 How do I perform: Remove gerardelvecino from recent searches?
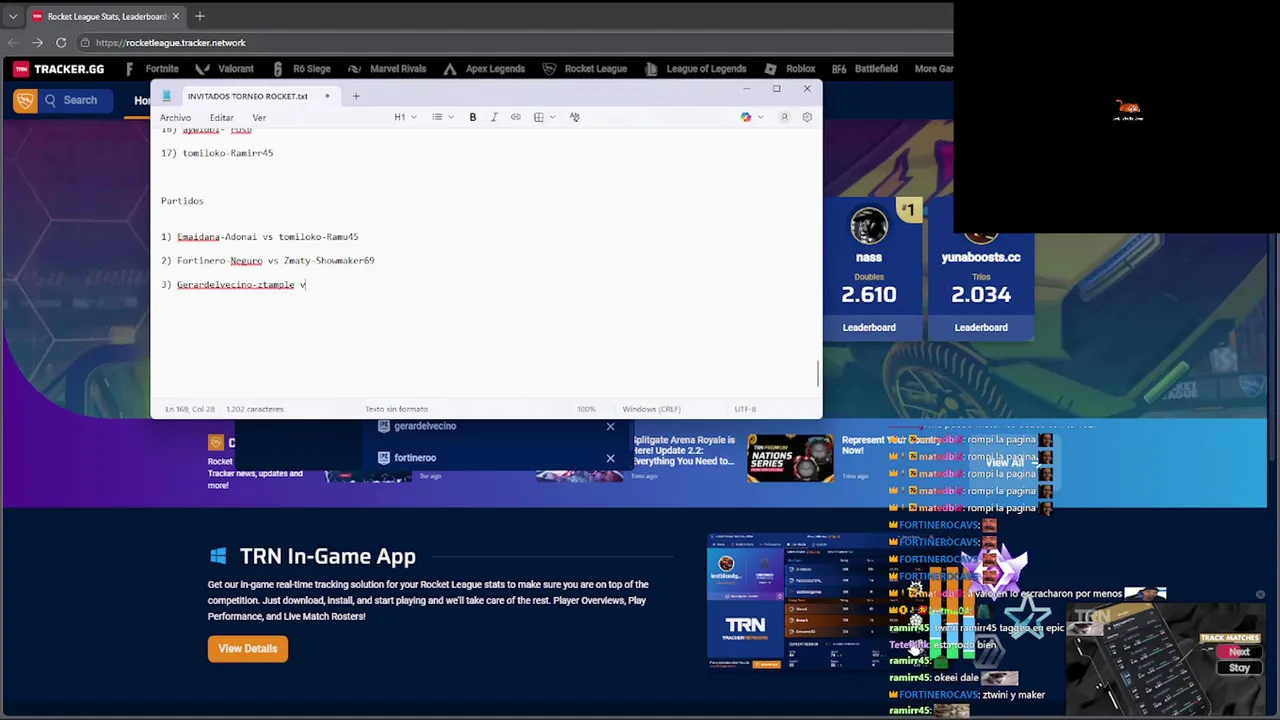[610, 427]
